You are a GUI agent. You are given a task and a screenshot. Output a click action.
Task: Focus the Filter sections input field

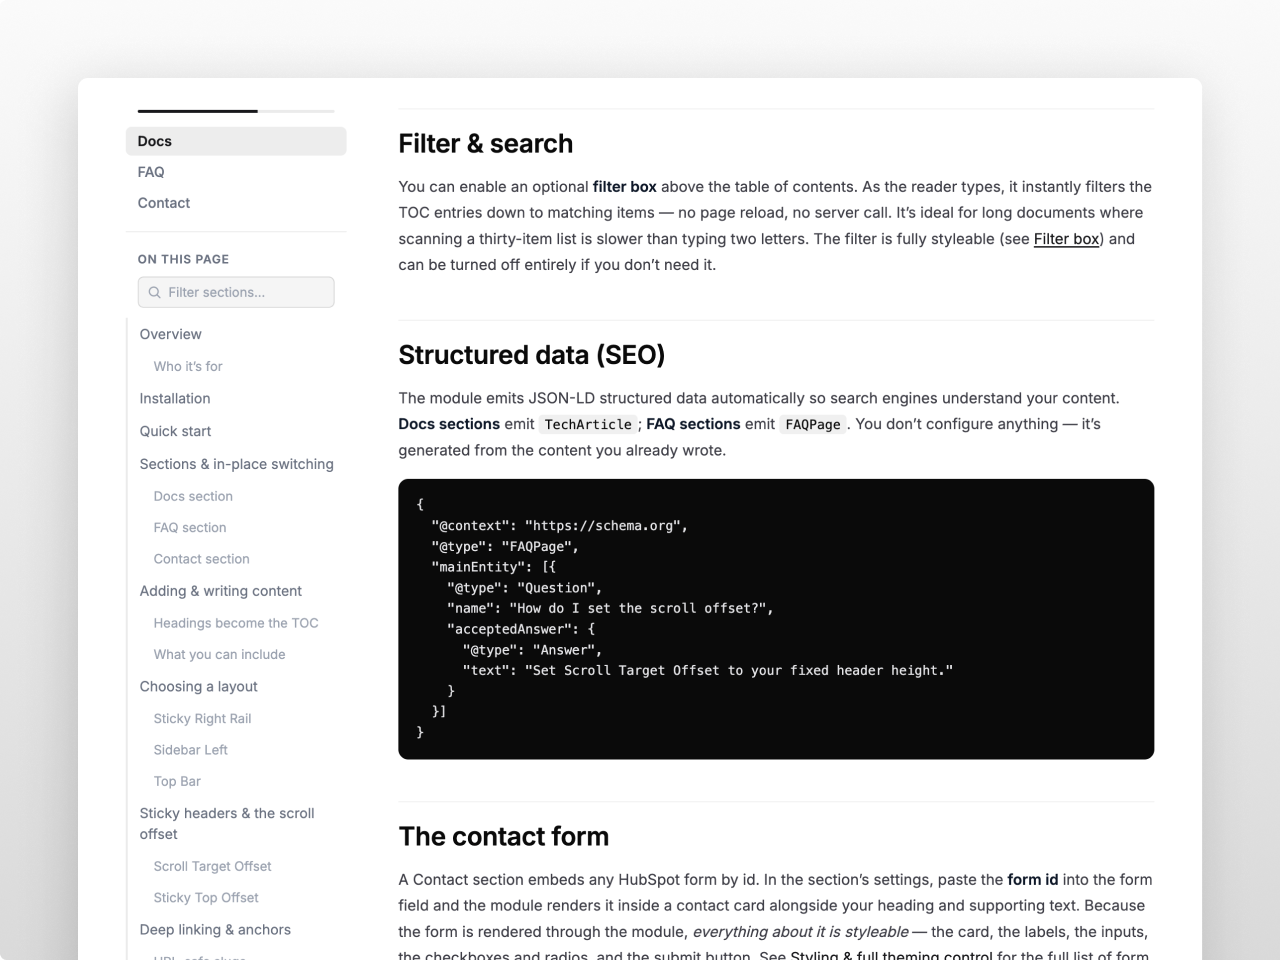(236, 292)
